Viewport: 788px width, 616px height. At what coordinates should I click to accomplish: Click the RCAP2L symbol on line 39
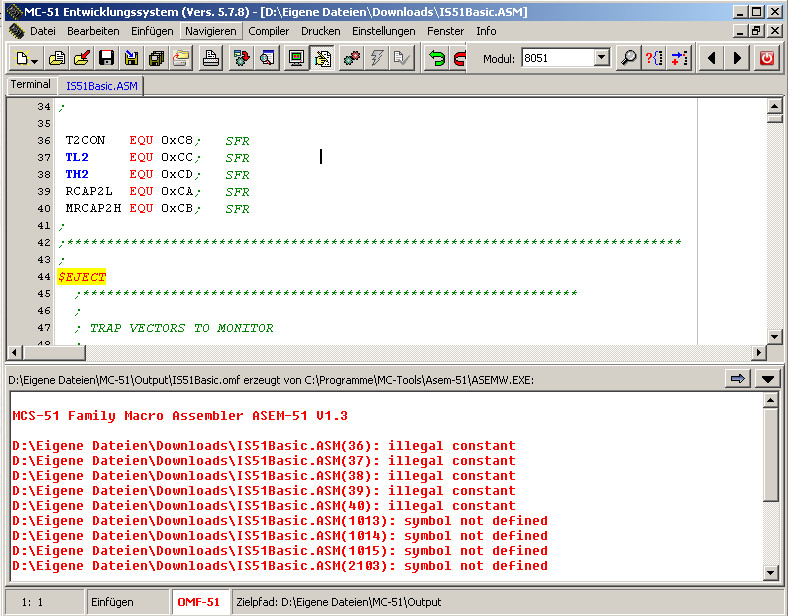(89, 191)
